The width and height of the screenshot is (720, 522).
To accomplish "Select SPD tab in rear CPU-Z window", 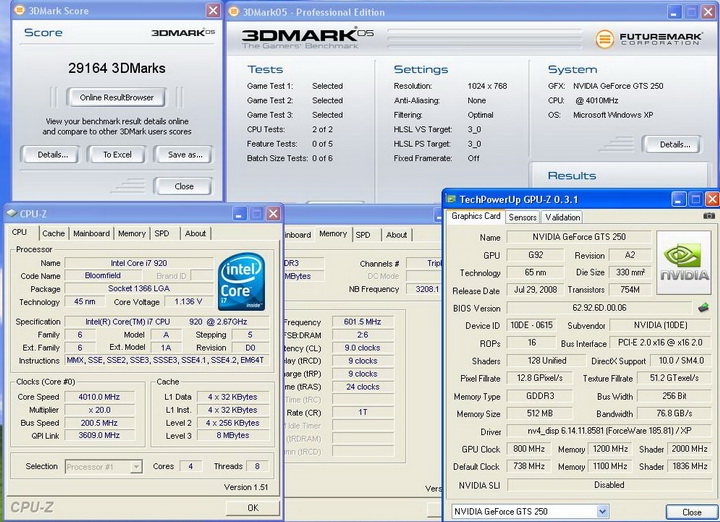I will (x=363, y=235).
